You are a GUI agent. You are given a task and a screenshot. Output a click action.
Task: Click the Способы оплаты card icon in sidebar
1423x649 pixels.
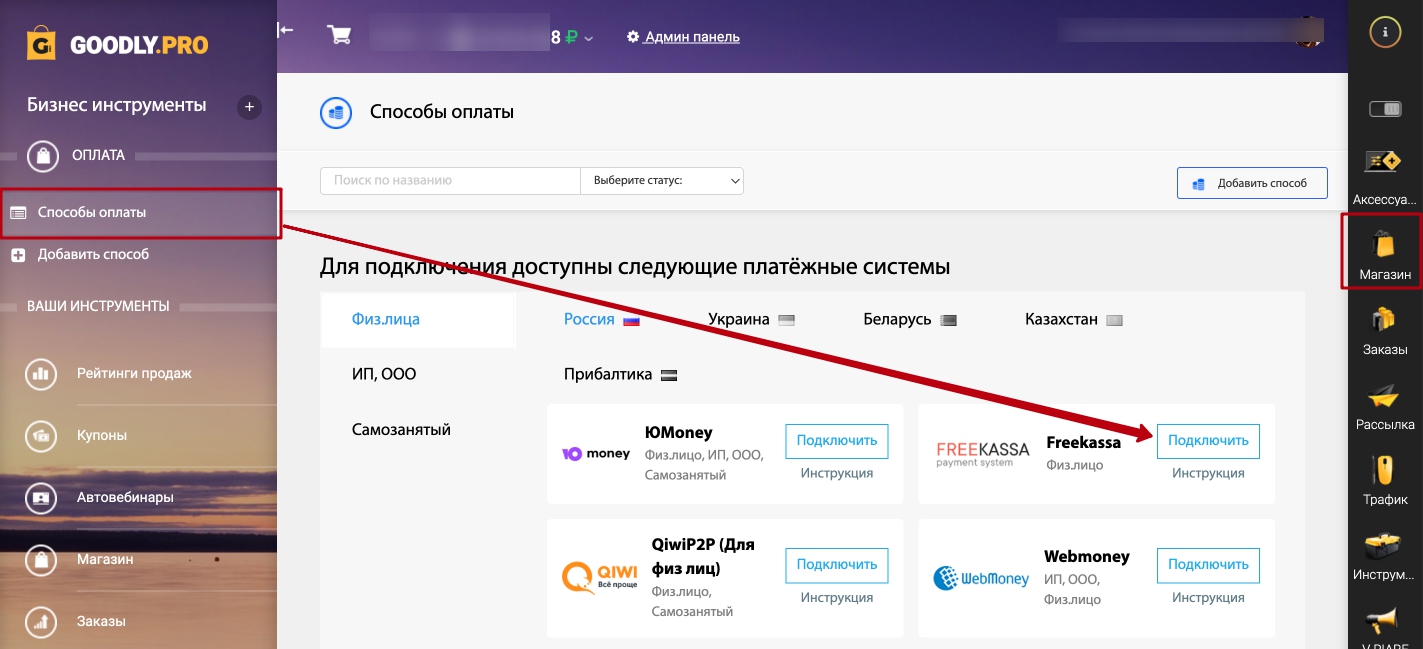(18, 213)
